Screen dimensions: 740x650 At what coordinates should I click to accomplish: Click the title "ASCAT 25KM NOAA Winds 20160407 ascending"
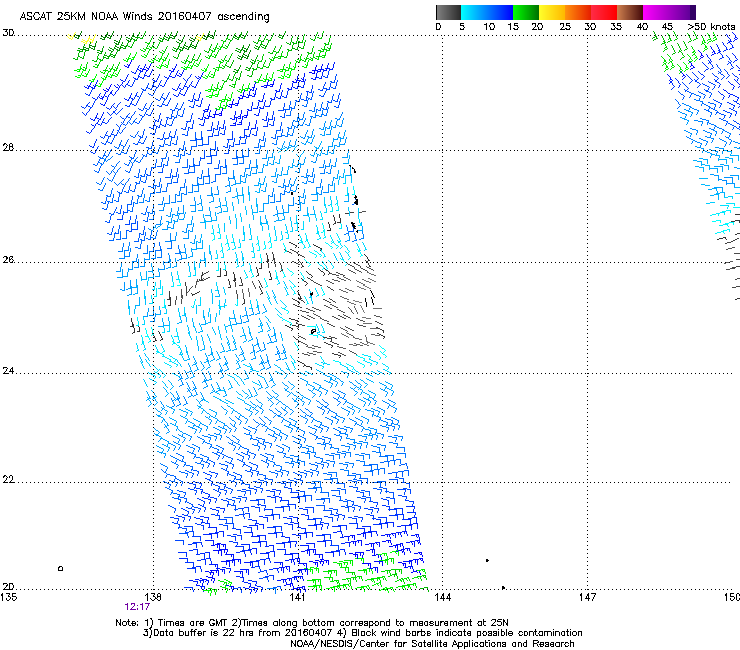(x=144, y=17)
